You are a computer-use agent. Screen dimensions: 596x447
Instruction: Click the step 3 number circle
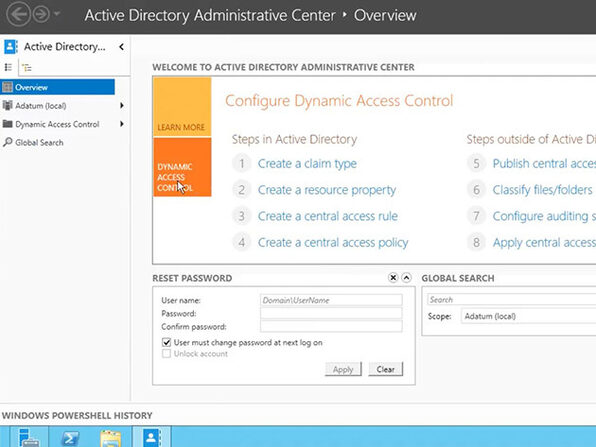pos(242,216)
